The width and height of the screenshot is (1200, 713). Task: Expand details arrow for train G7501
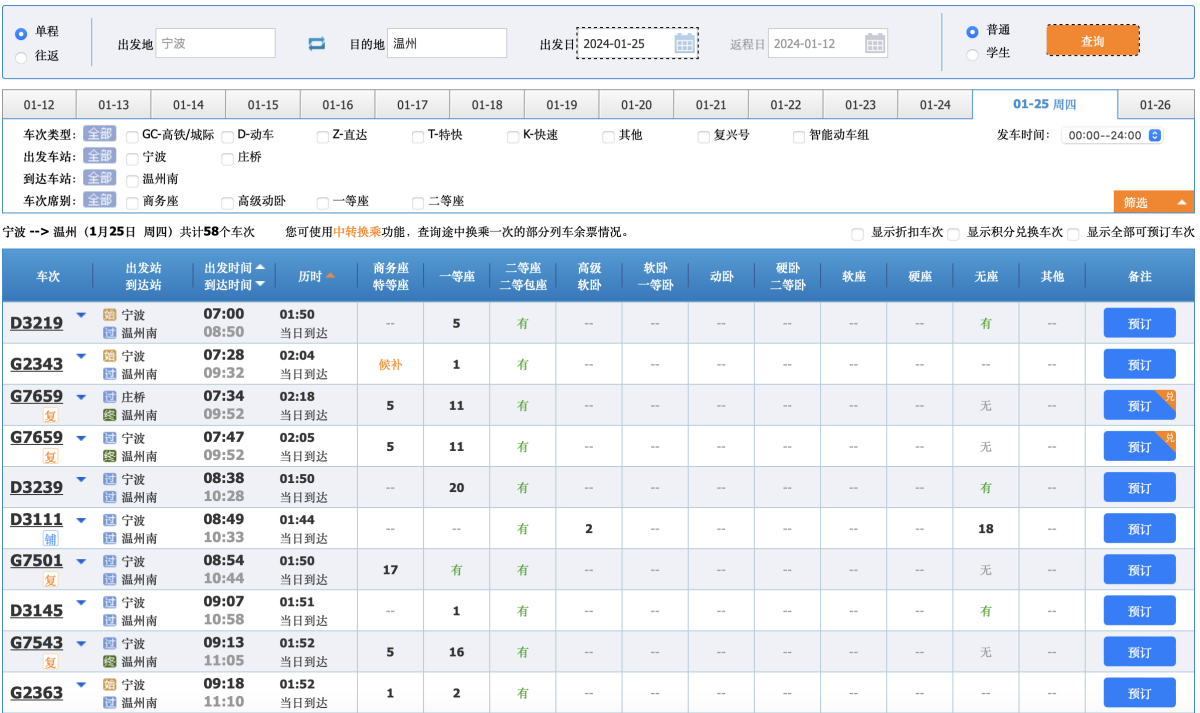[x=82, y=561]
